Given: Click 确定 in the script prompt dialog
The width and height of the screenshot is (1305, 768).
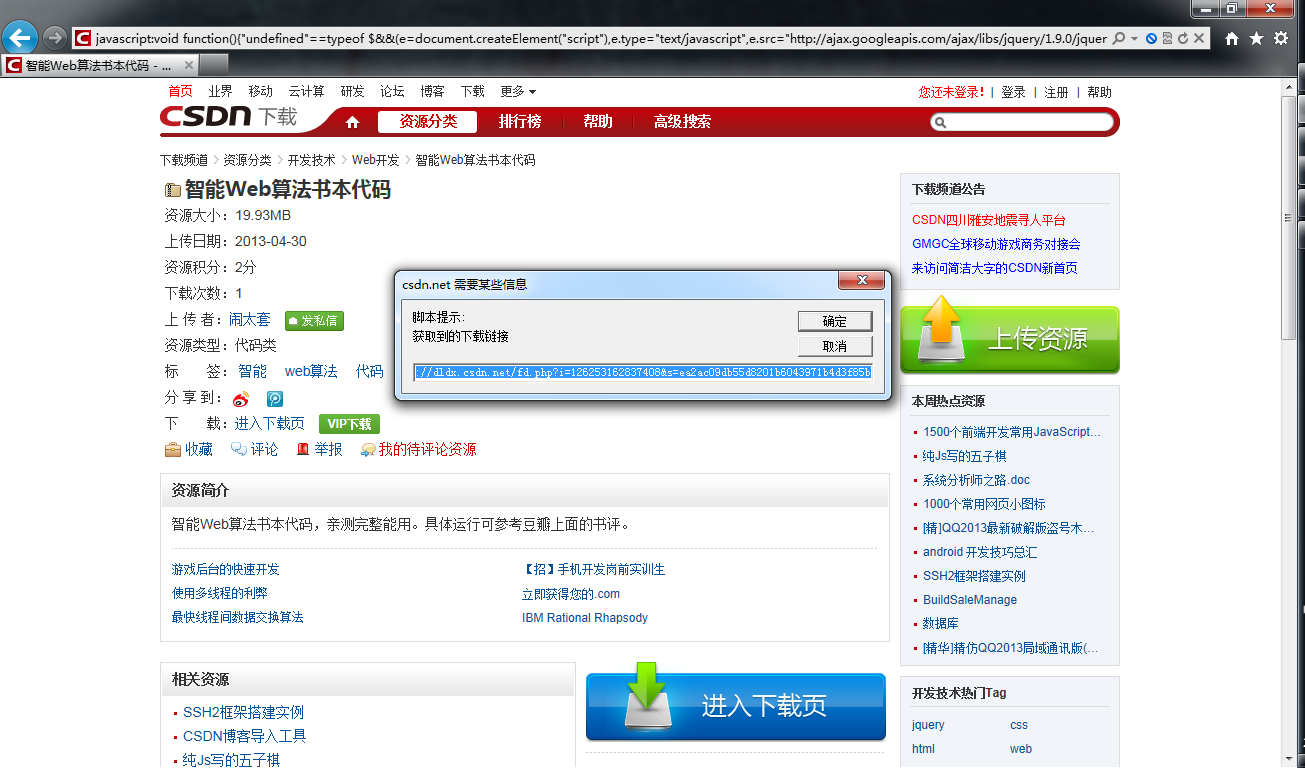Looking at the screenshot, I should (x=835, y=321).
